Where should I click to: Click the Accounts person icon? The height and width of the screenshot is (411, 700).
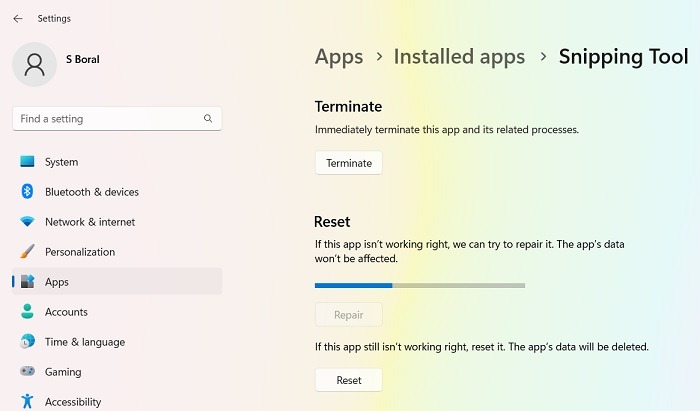[27, 311]
